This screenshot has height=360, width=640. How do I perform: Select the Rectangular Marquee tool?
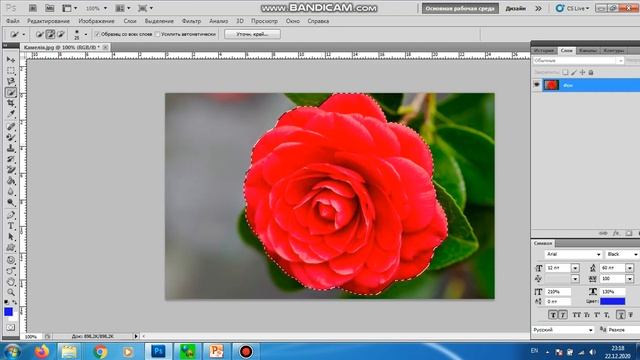11,71
